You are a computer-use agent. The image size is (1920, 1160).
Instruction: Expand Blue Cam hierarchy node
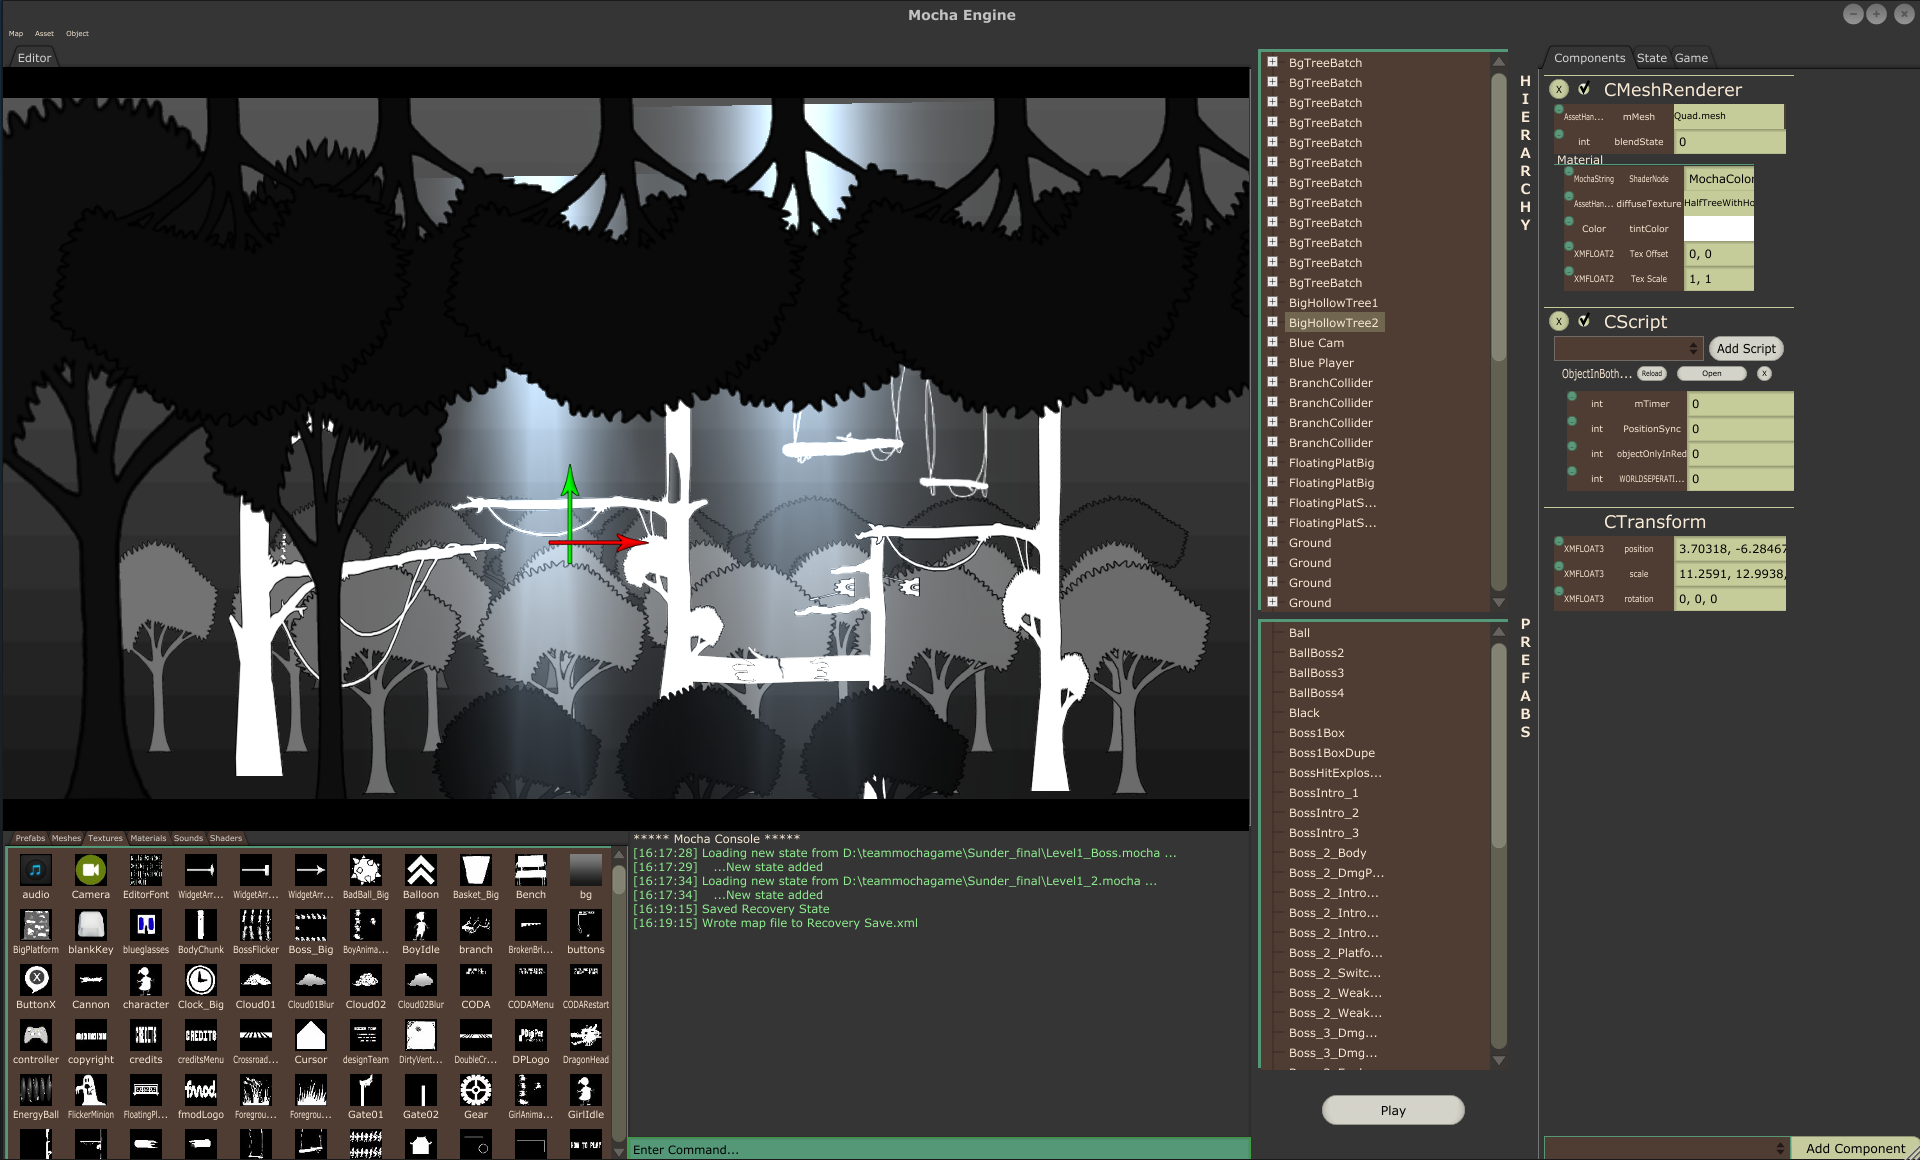(1273, 342)
